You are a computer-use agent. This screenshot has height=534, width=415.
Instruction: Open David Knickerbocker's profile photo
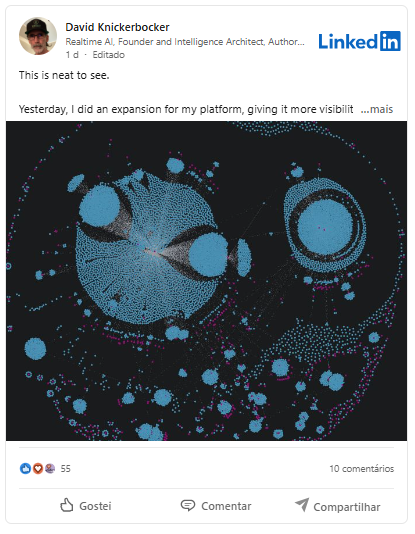click(x=38, y=36)
